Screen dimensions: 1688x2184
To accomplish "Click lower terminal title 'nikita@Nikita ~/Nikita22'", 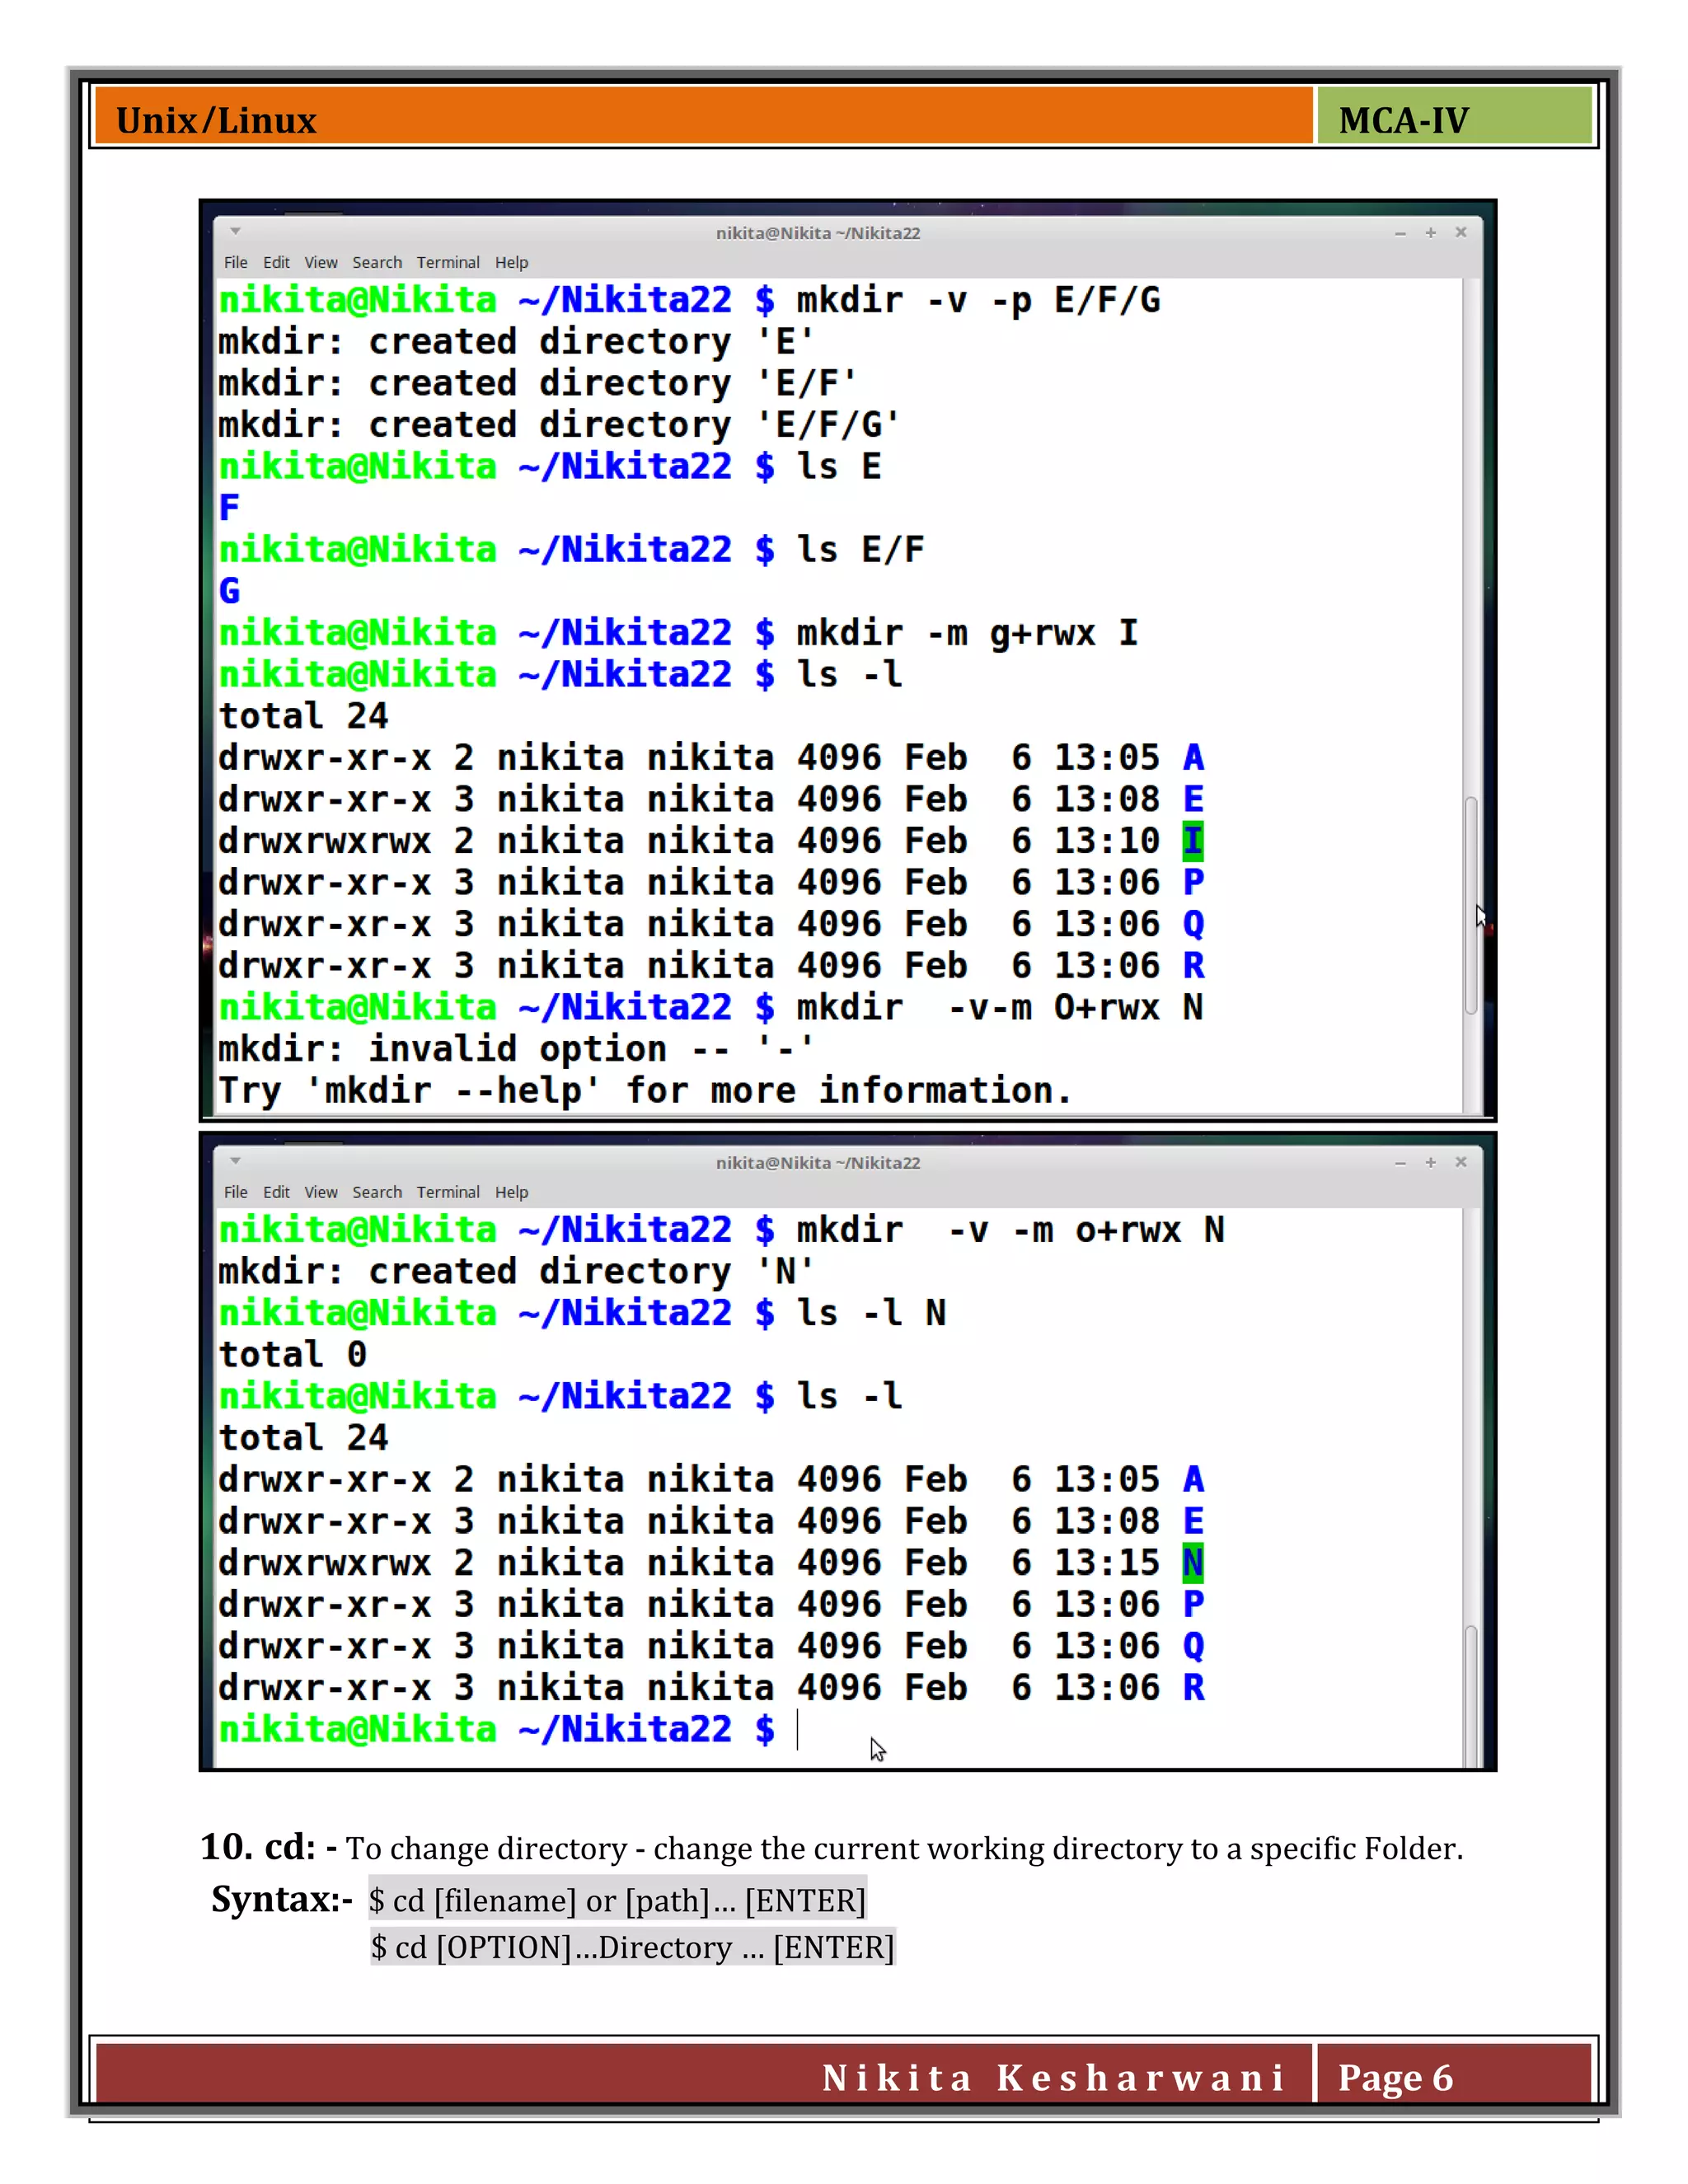I will coord(818,1163).
